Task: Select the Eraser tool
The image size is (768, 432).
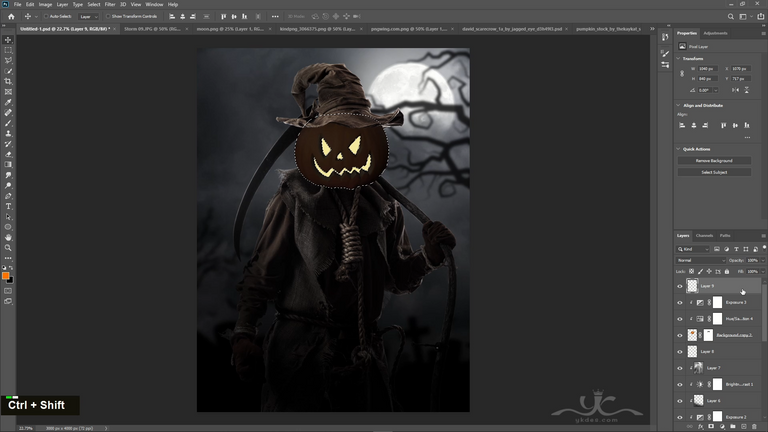Action: (x=8, y=154)
